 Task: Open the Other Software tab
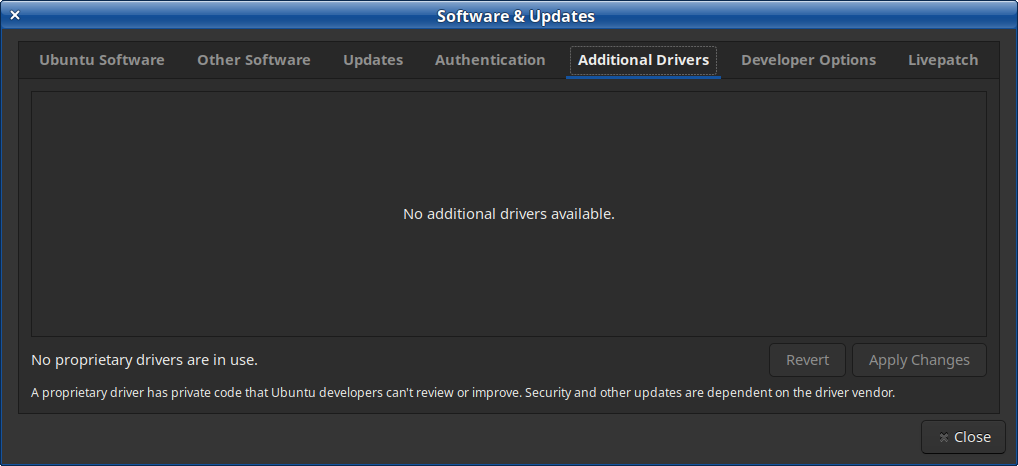[x=254, y=60]
